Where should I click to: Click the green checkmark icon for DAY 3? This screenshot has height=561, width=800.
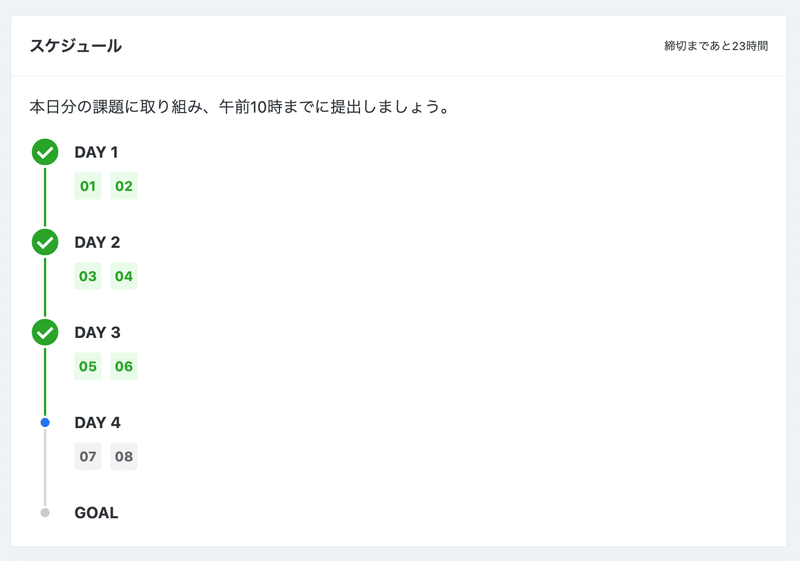click(45, 333)
